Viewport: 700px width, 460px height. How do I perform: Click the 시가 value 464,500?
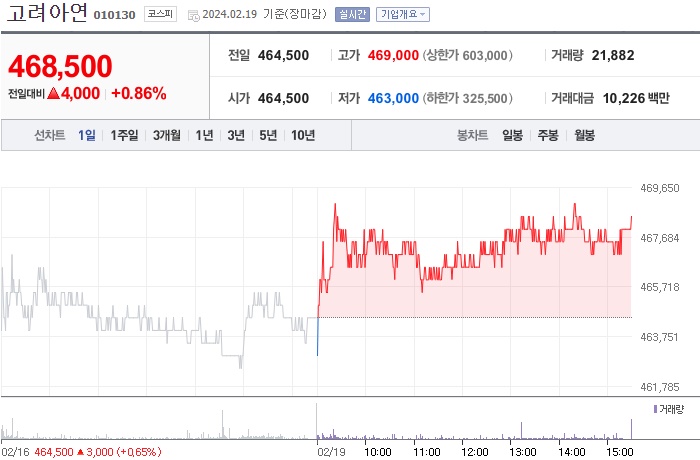[x=283, y=98]
